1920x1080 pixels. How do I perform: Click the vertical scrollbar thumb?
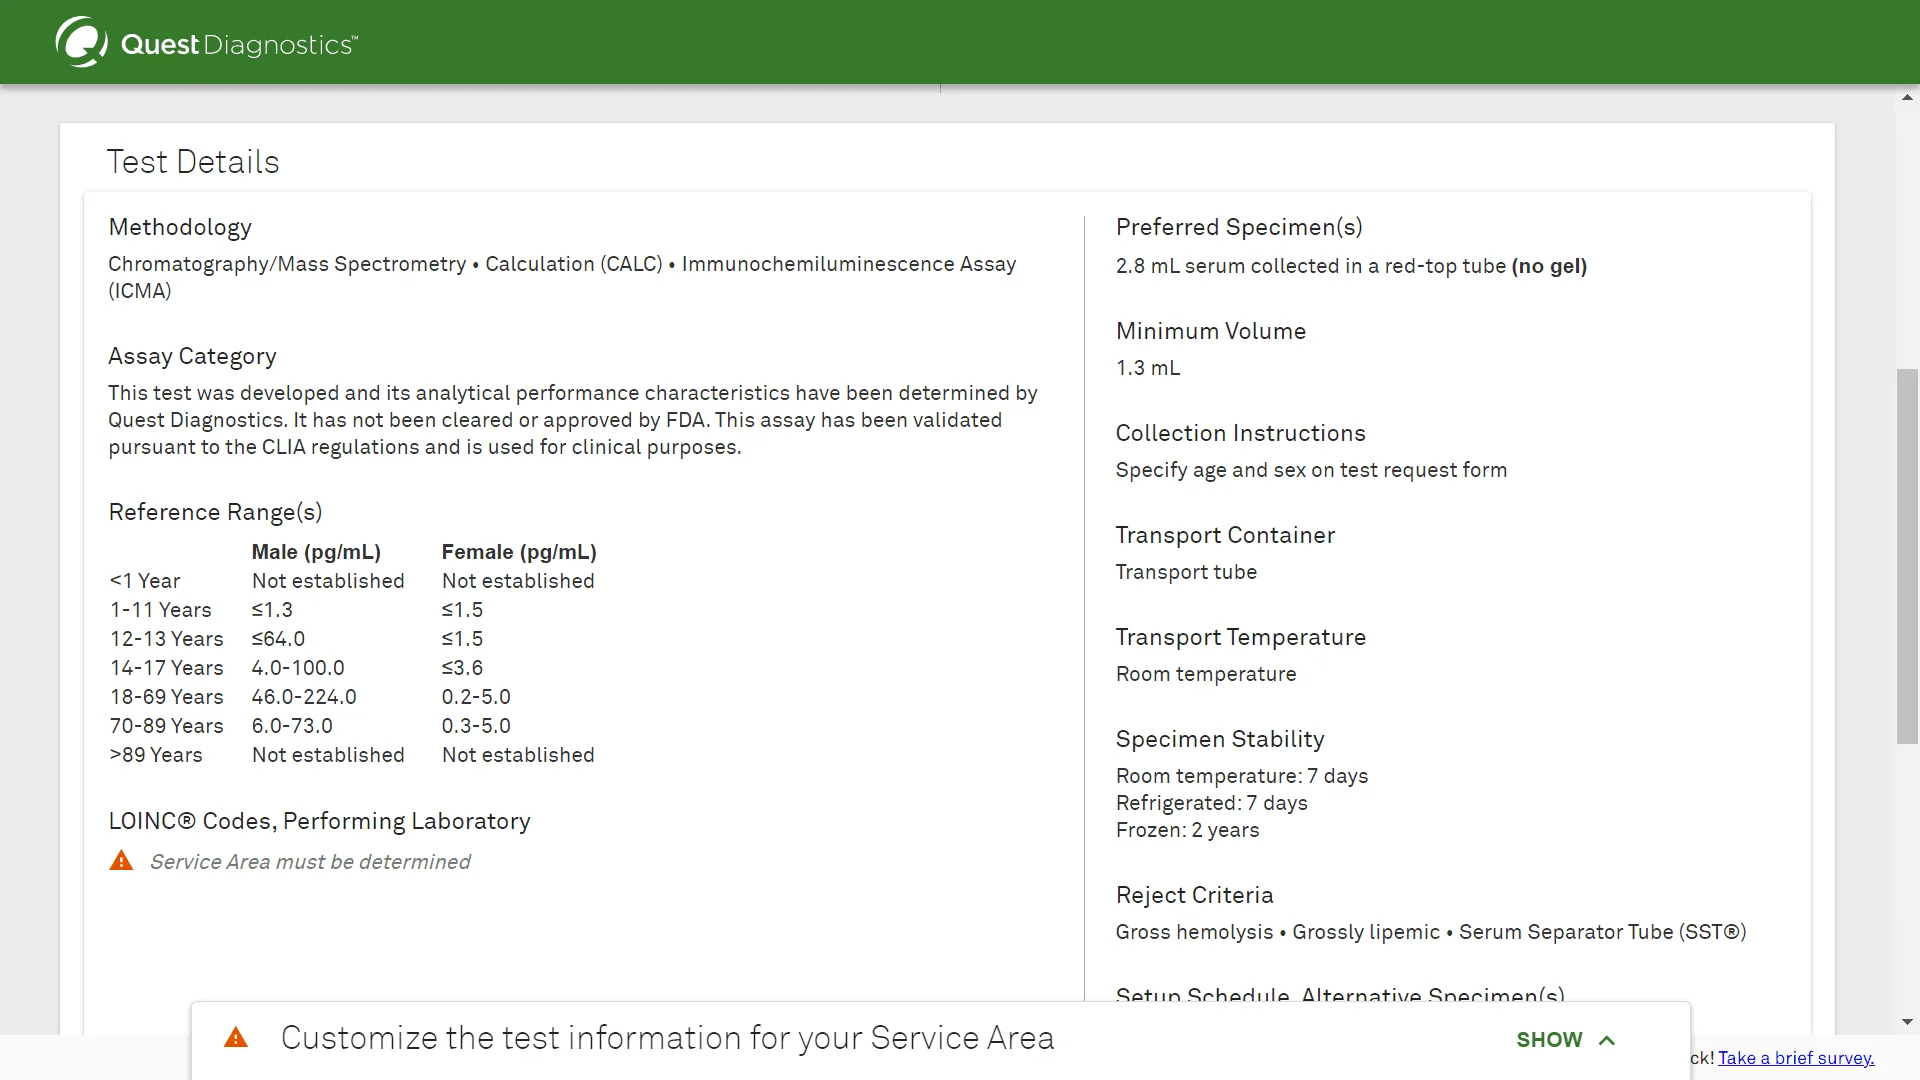pos(1907,556)
